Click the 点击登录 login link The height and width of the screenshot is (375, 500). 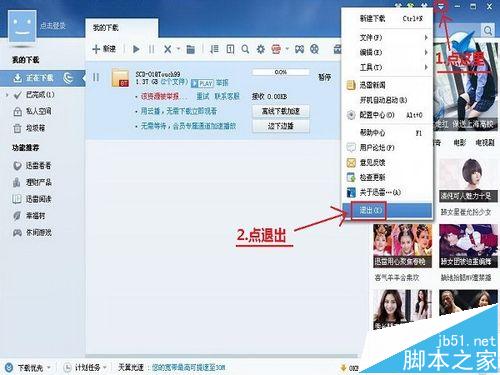tap(53, 25)
